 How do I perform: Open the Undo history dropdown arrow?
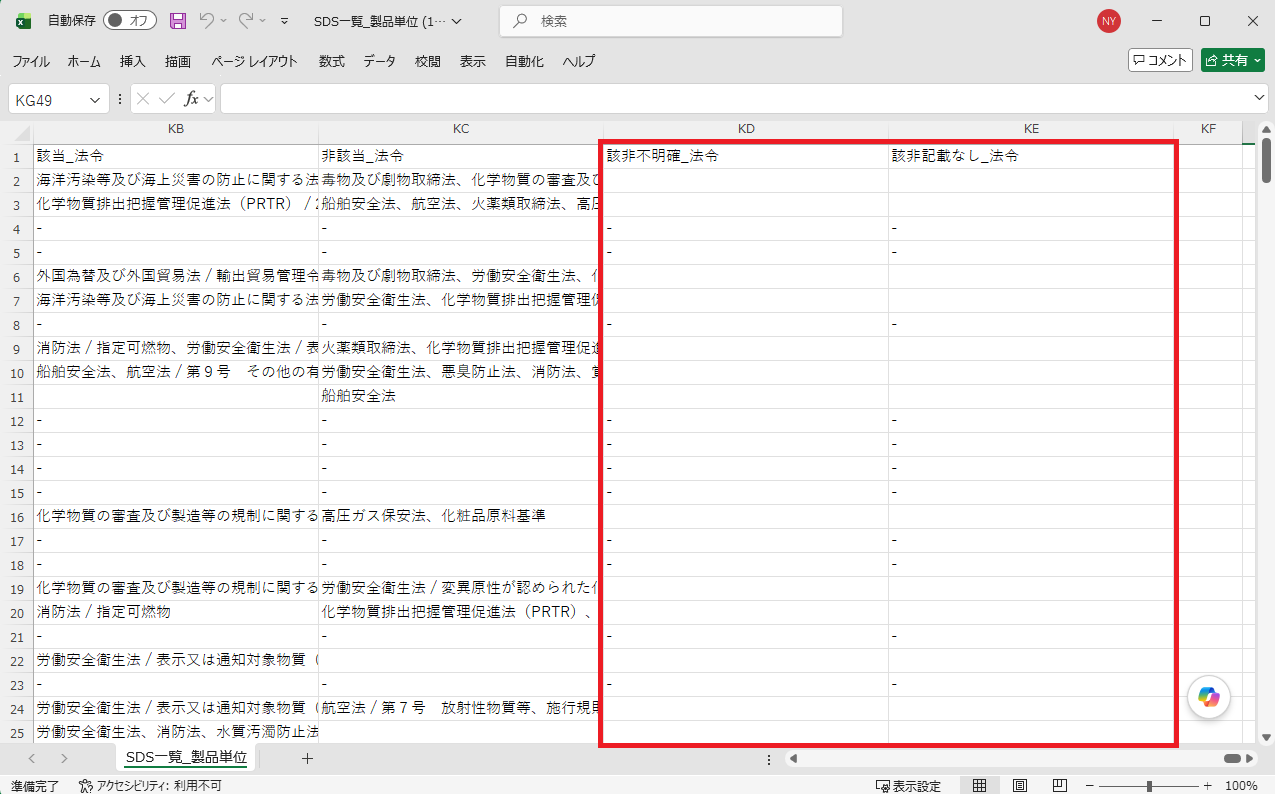(223, 21)
